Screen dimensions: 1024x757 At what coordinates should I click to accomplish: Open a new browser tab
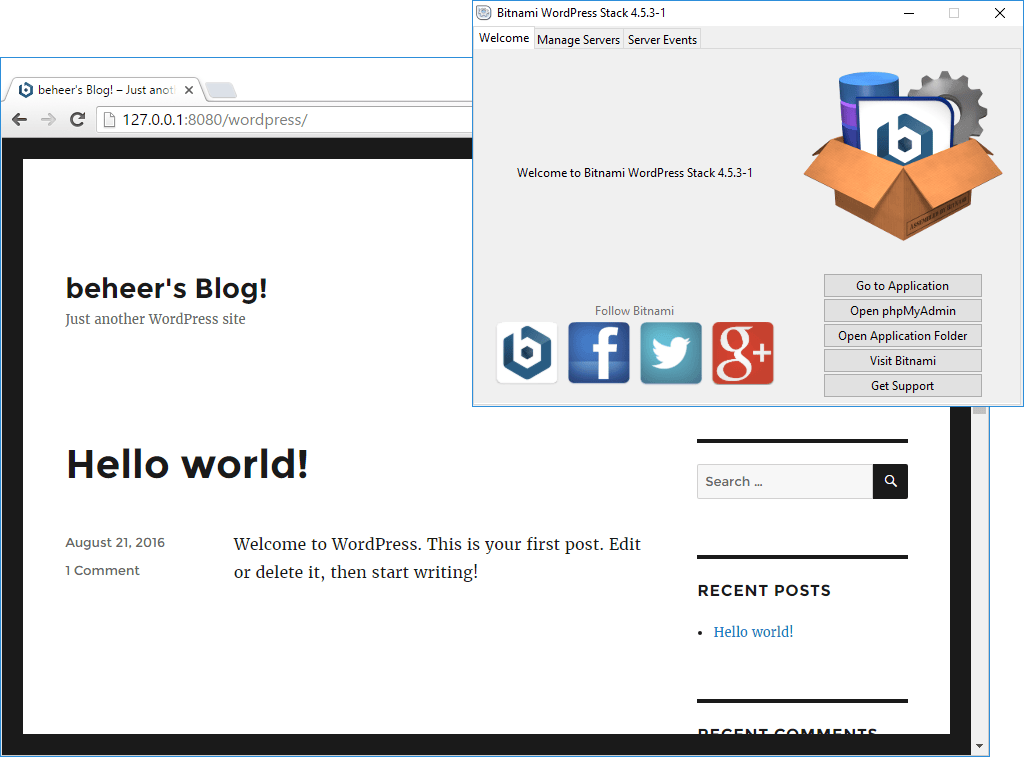click(221, 90)
